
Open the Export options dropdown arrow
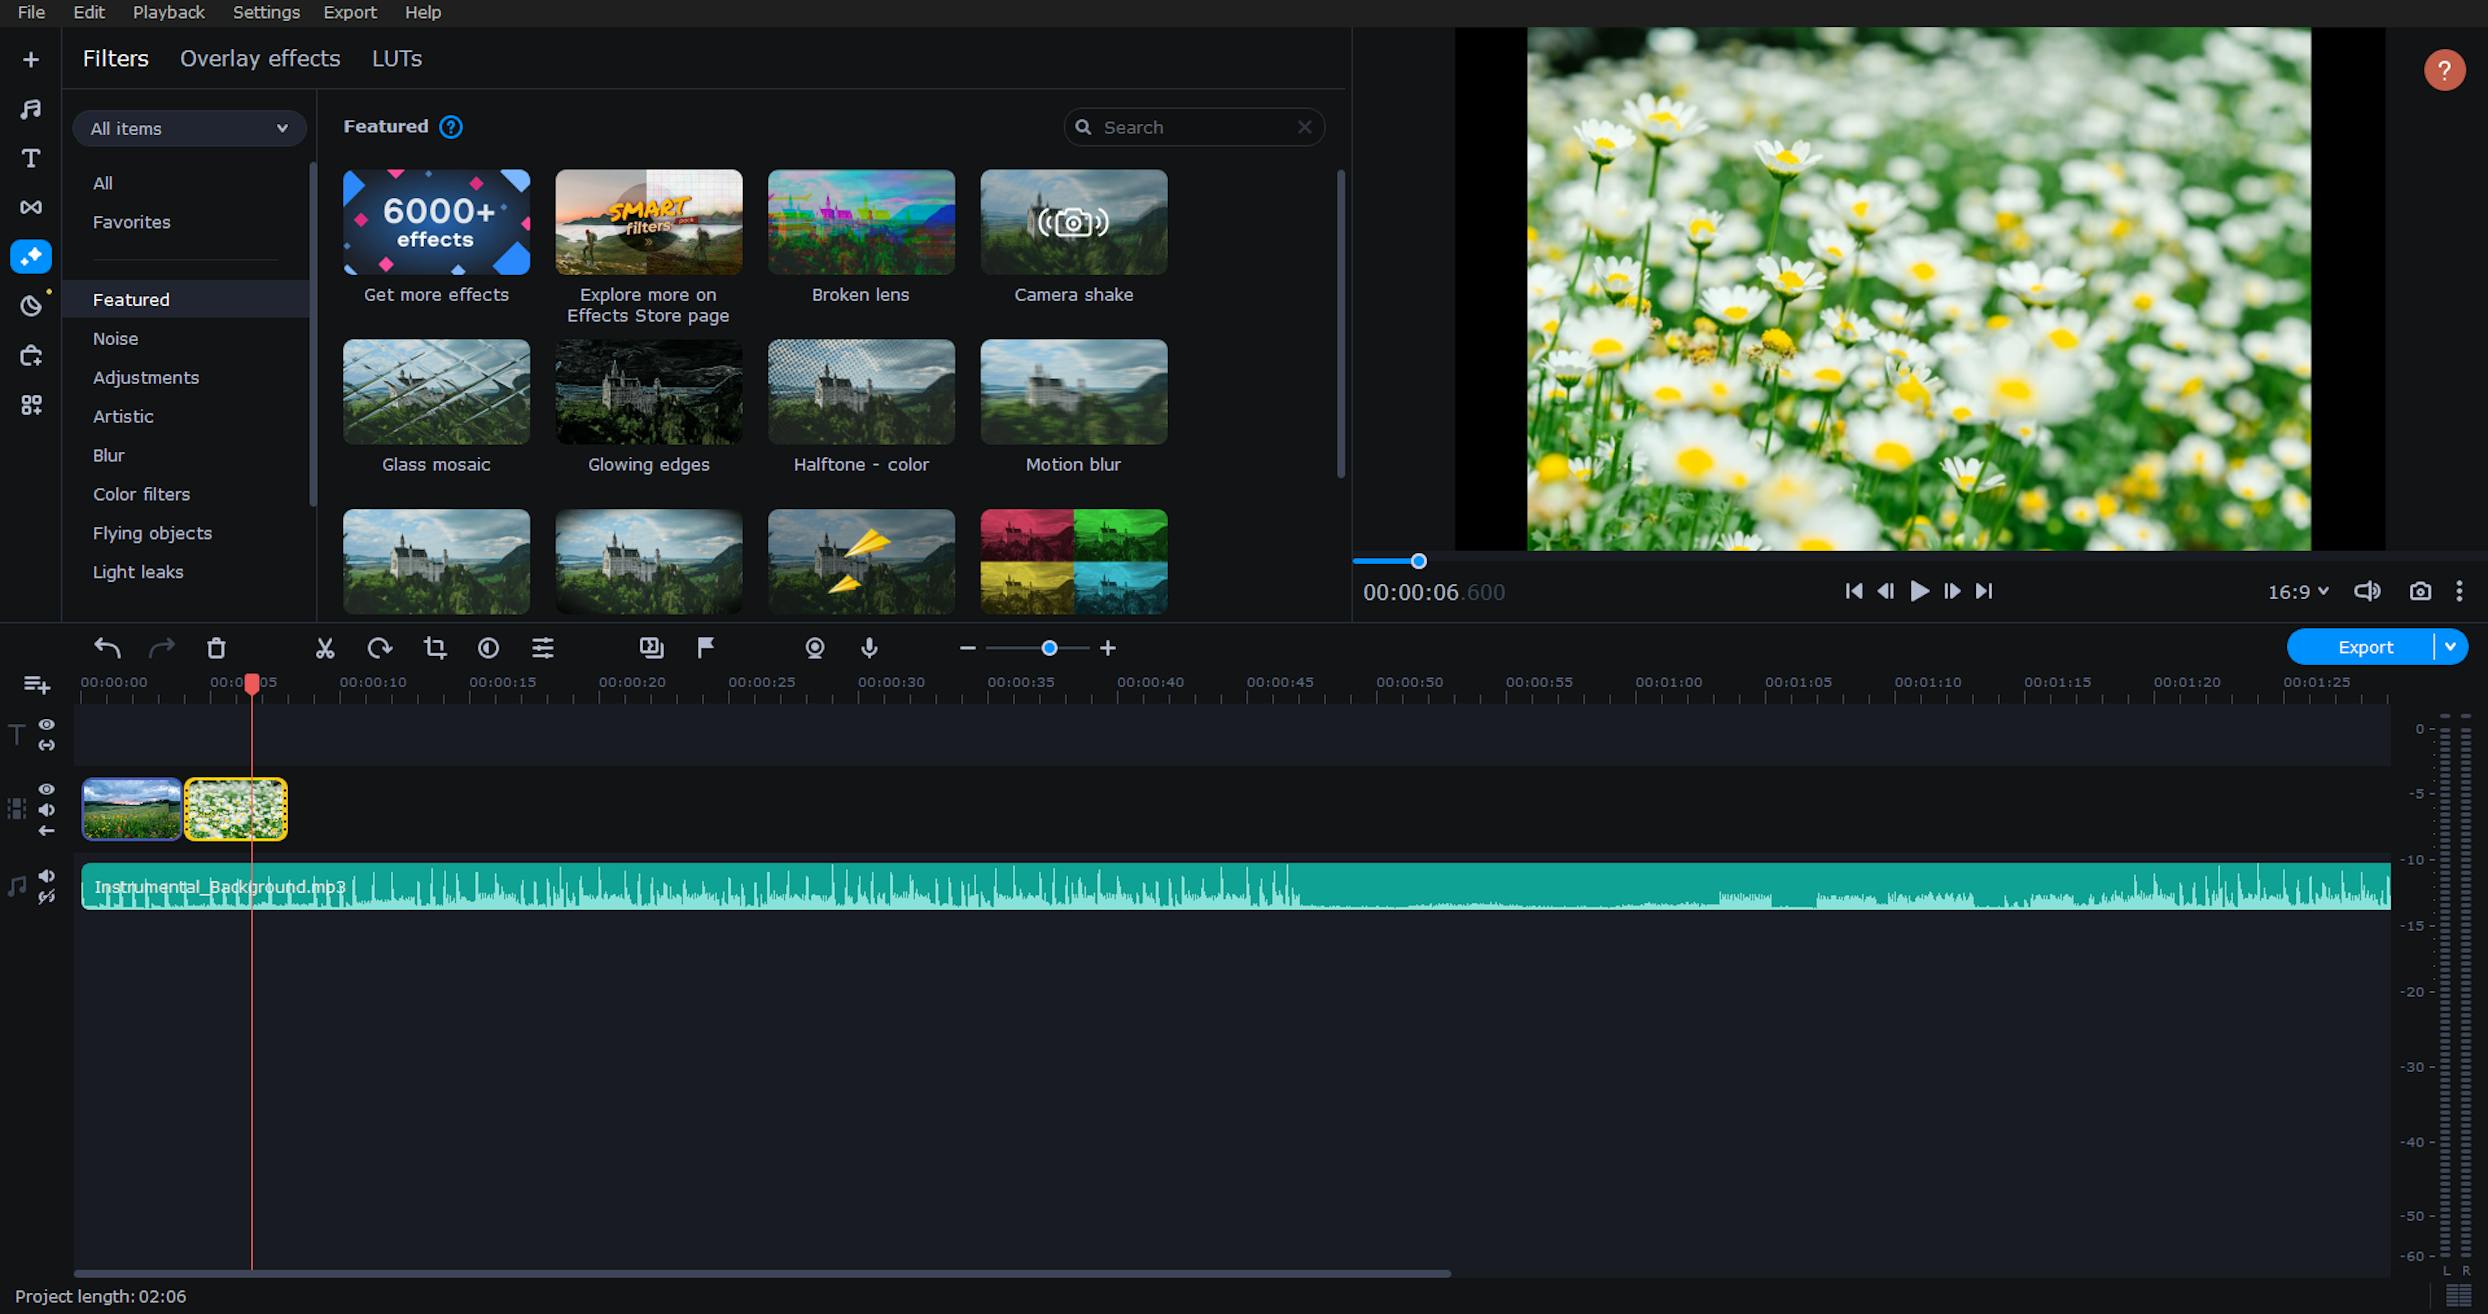click(2451, 647)
